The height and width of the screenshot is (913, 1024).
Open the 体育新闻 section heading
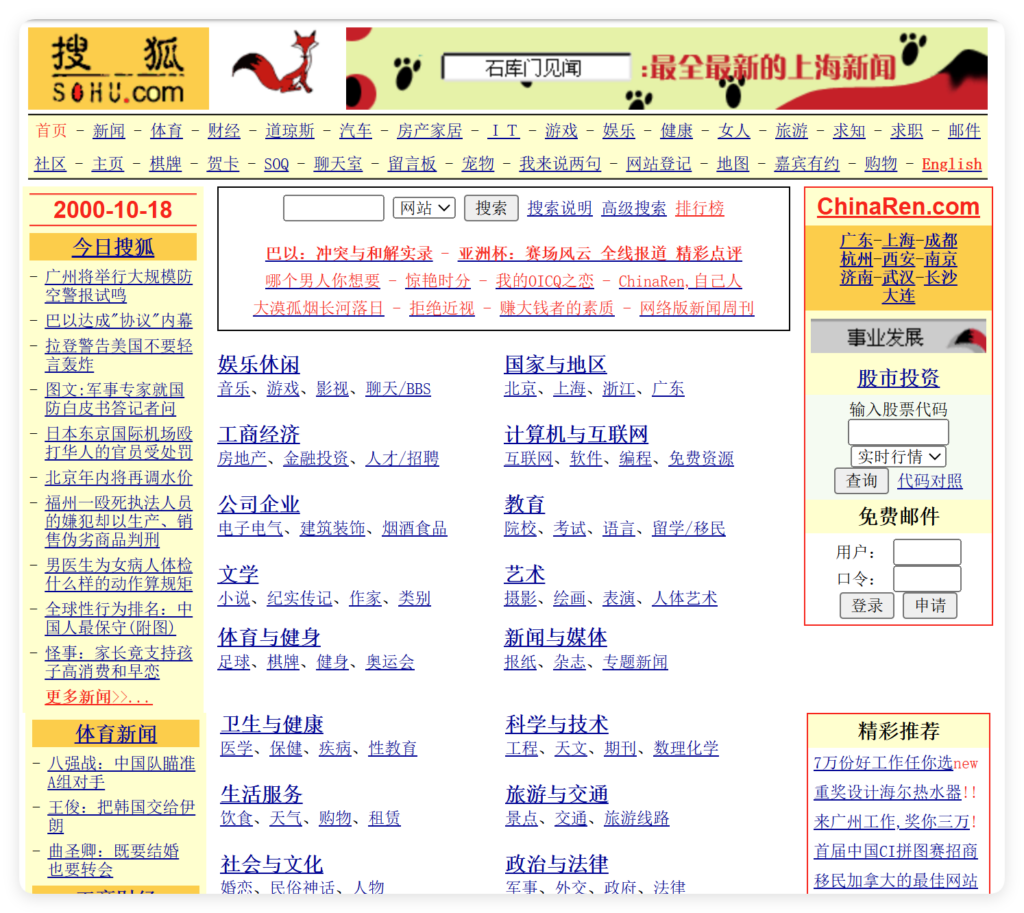point(116,733)
